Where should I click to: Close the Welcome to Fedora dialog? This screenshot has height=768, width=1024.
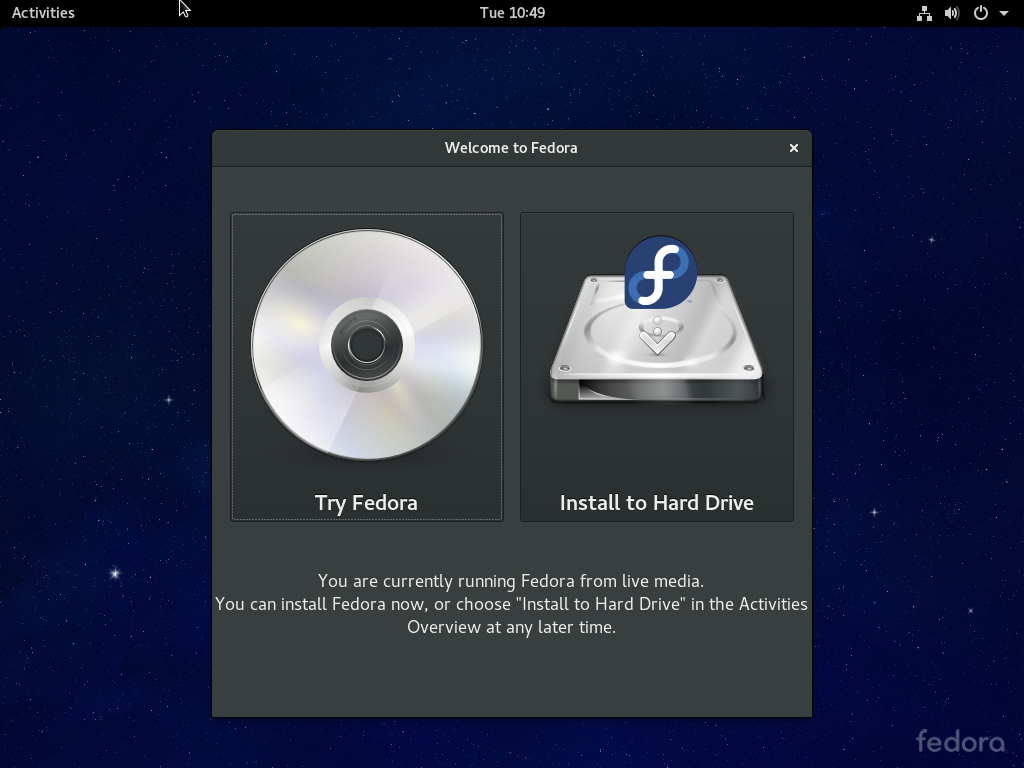(794, 148)
